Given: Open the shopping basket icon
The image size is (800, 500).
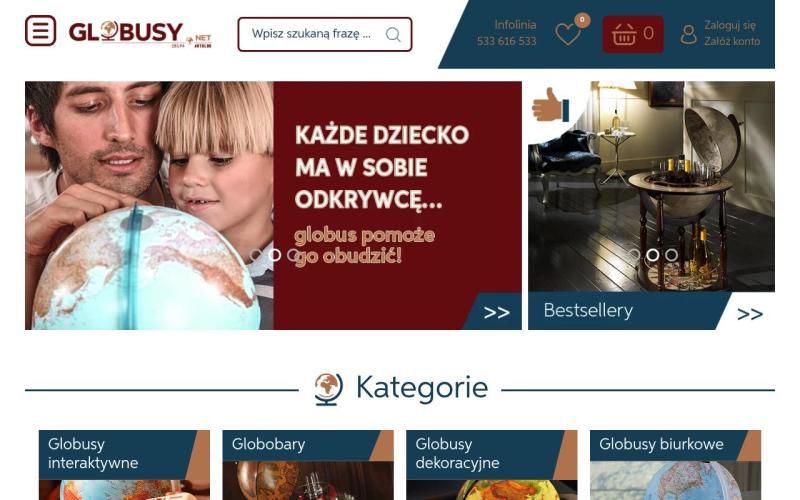Looking at the screenshot, I should point(624,34).
